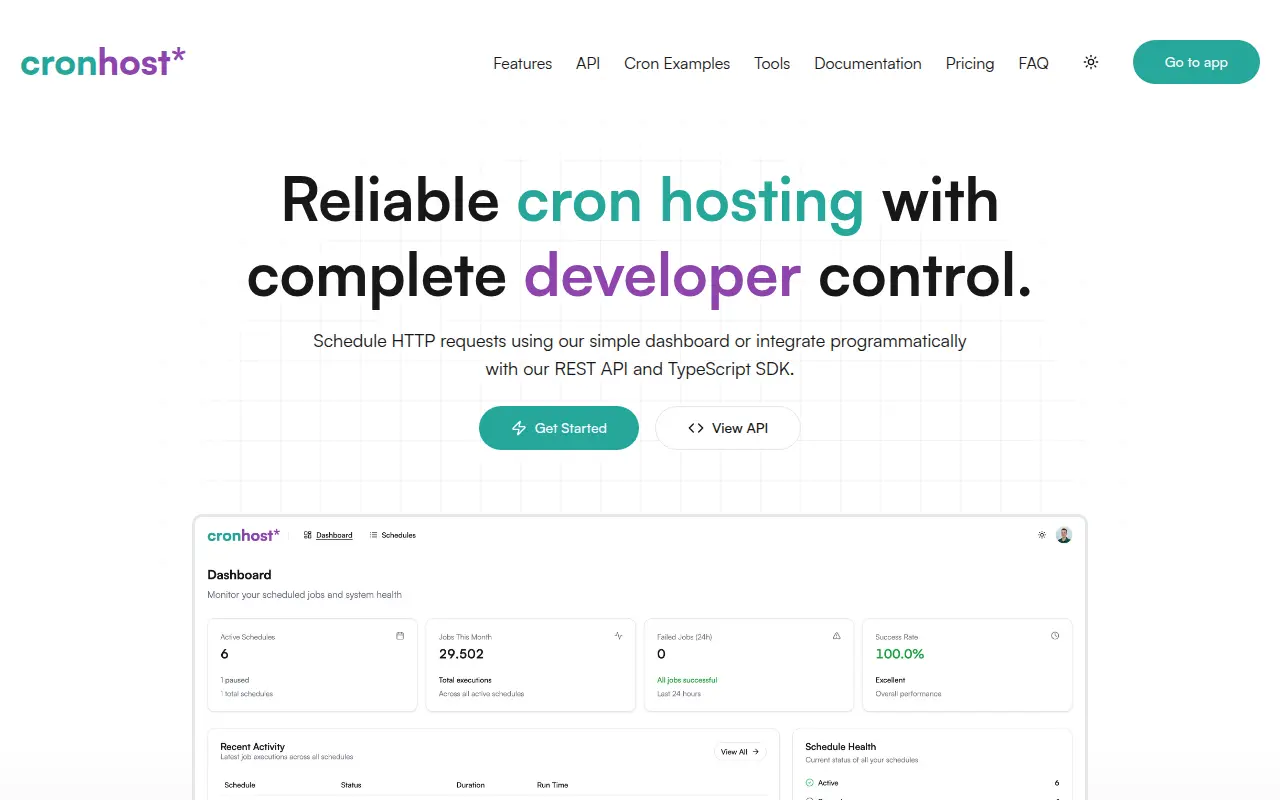Click the lightning bolt icon in Get Started

(519, 428)
